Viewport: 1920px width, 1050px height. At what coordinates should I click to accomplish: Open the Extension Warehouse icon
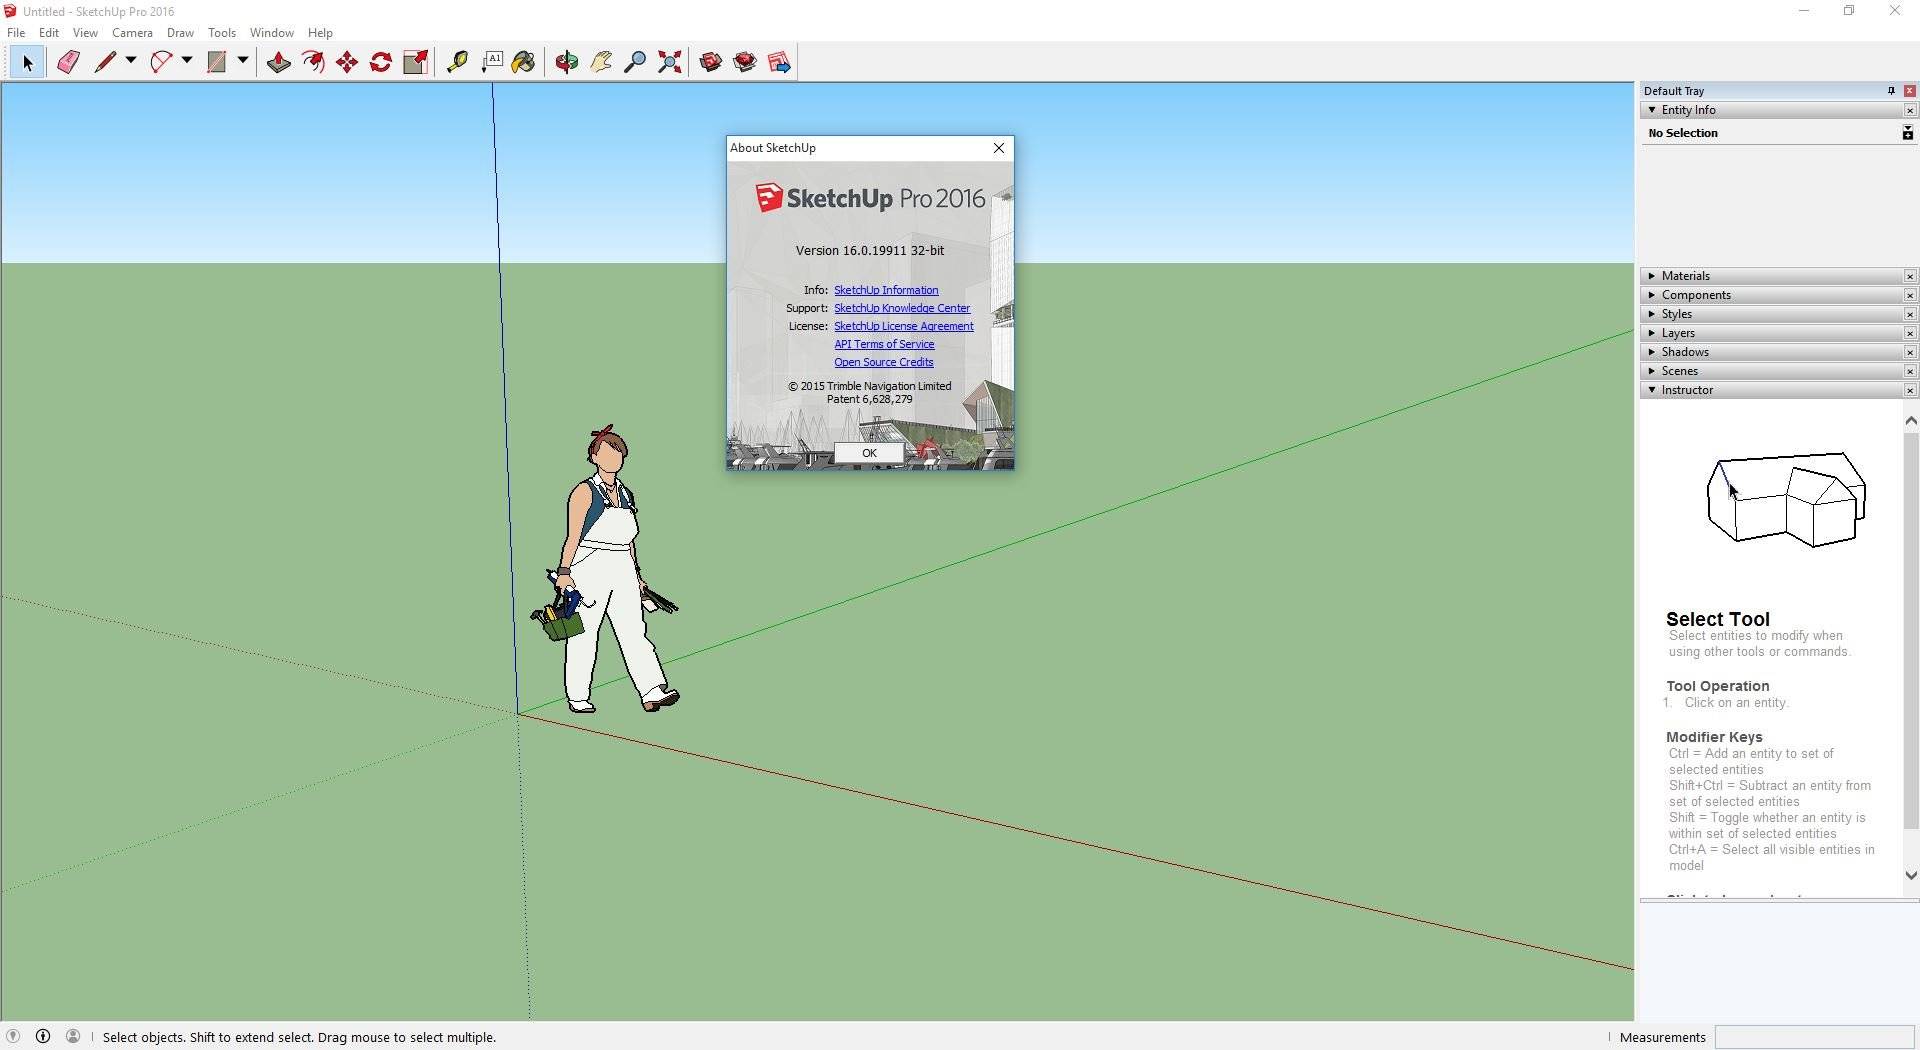745,62
